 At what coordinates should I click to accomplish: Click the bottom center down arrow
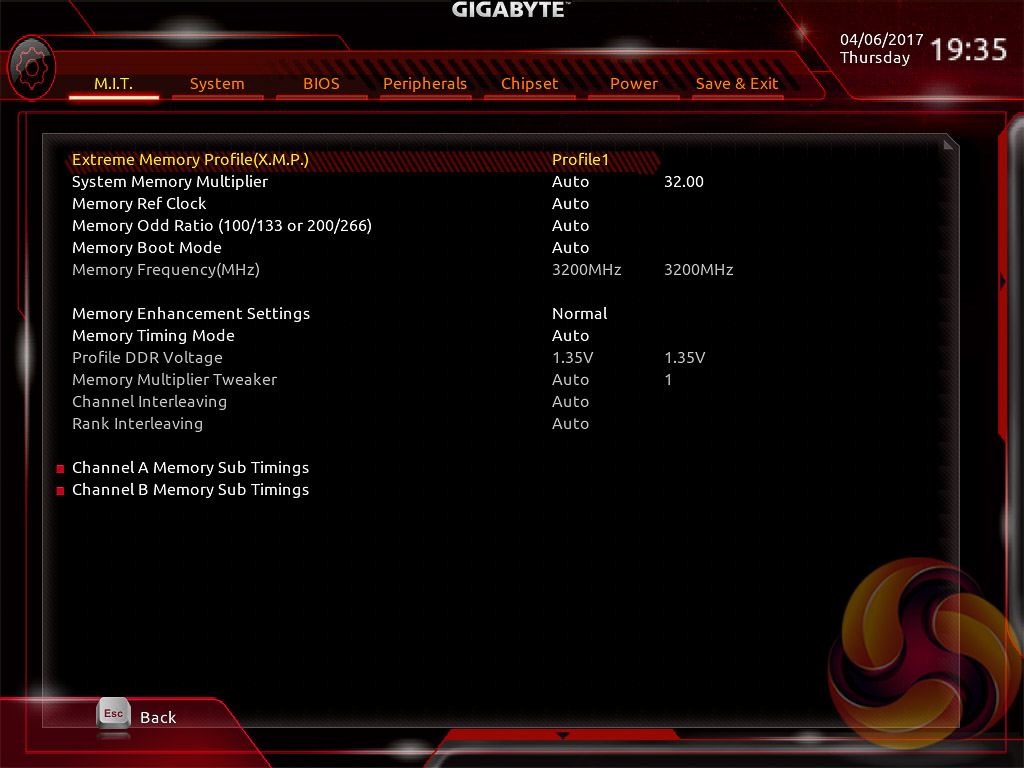click(x=563, y=736)
